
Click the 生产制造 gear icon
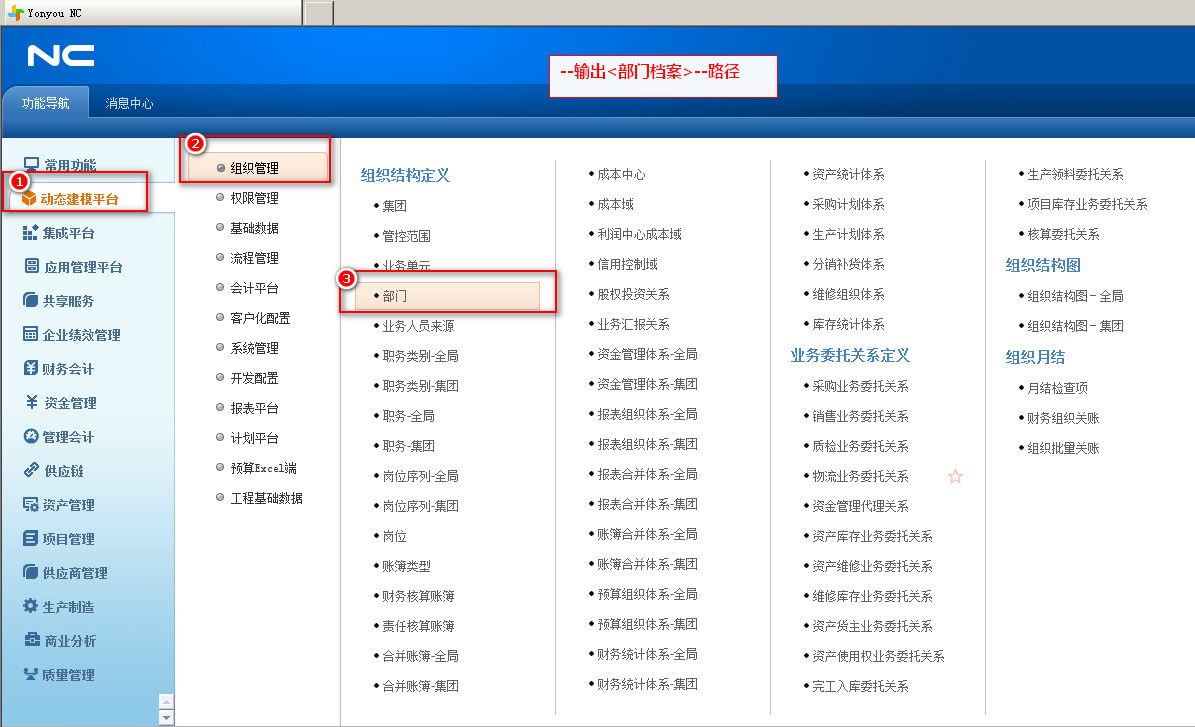coord(30,606)
